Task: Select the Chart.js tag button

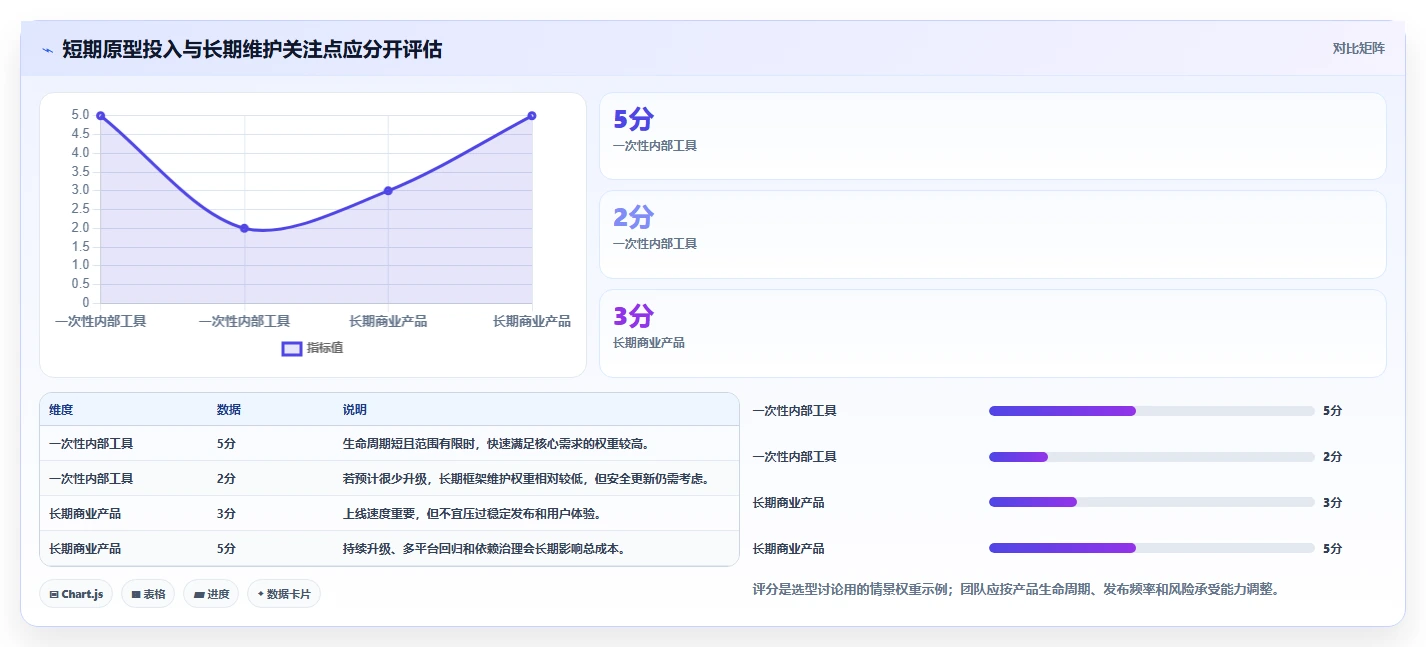Action: coord(77,594)
